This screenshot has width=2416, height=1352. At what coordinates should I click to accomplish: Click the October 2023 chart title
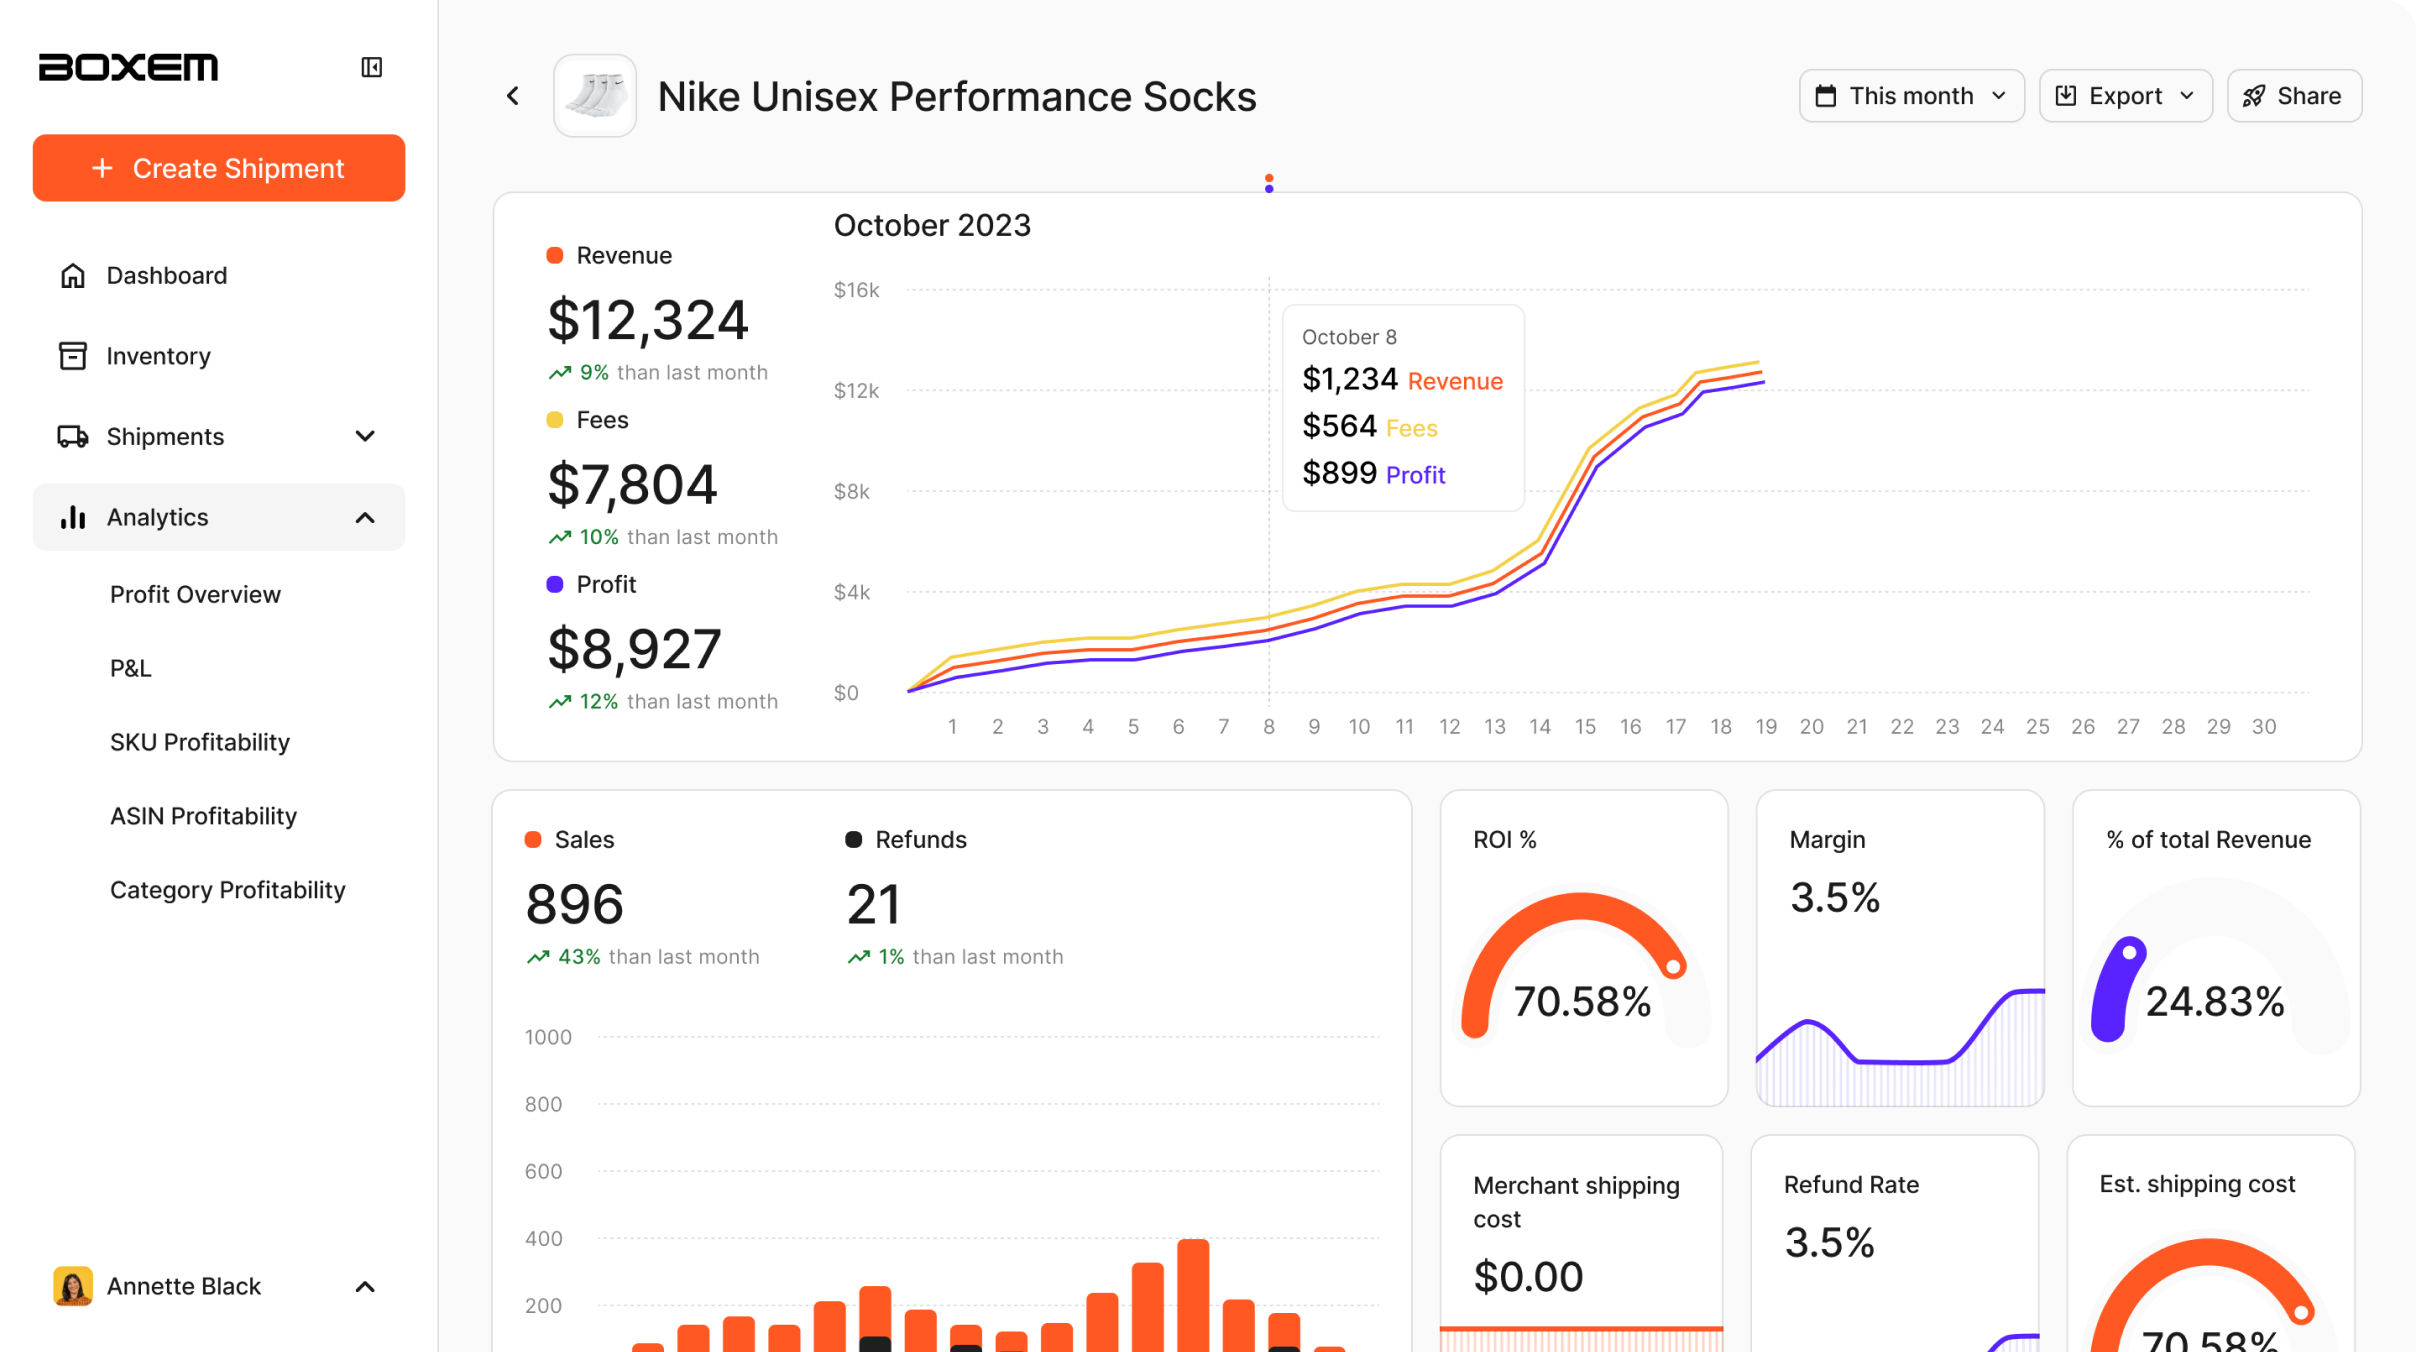(x=932, y=225)
